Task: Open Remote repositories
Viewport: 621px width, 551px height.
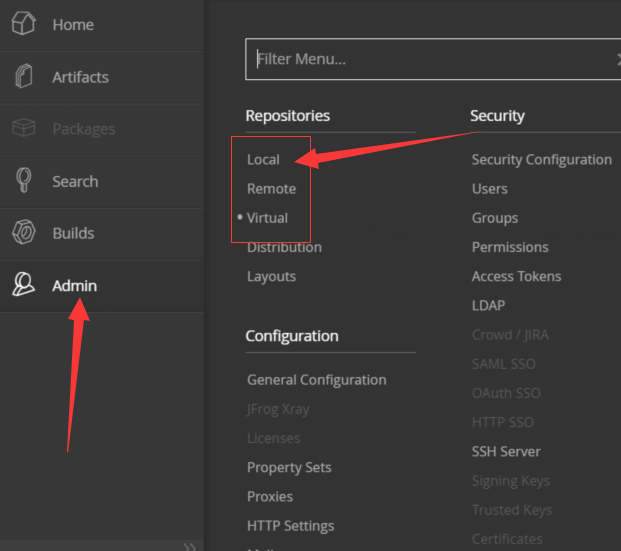Action: point(272,189)
